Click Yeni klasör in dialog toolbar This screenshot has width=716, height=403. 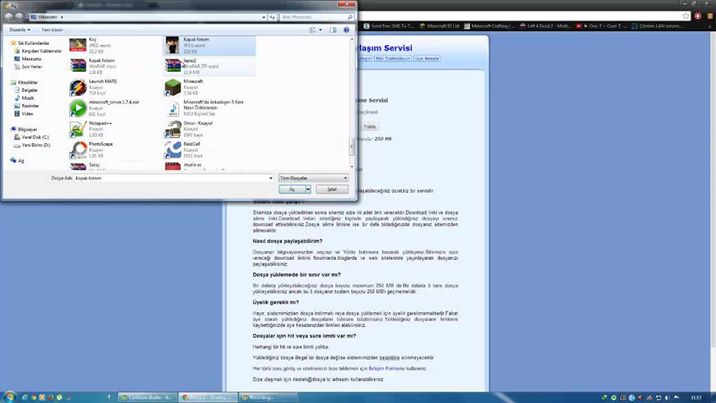click(52, 30)
